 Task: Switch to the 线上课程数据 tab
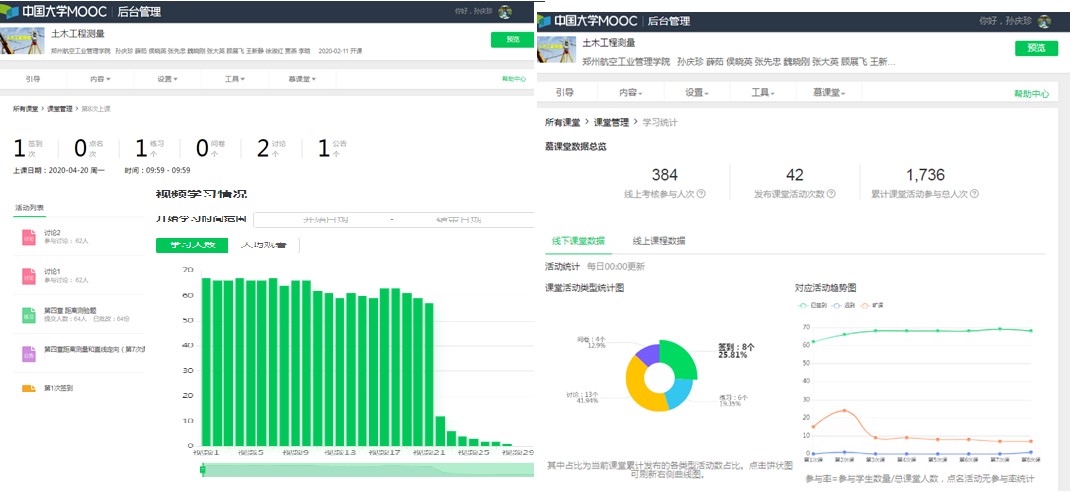pos(659,241)
